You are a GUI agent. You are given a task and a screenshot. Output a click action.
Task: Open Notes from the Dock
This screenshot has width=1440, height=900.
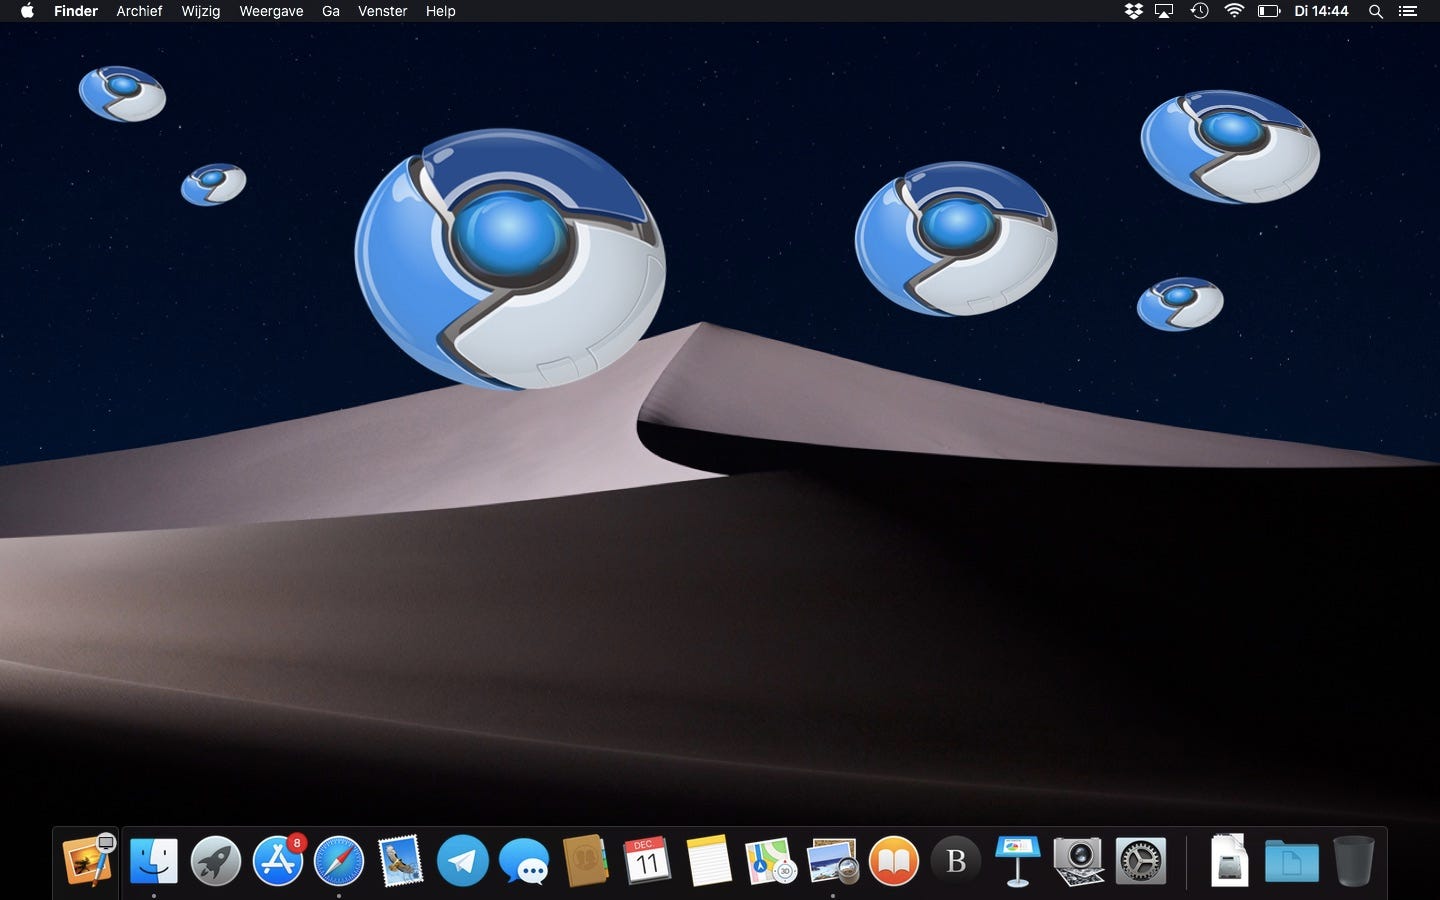pos(709,861)
